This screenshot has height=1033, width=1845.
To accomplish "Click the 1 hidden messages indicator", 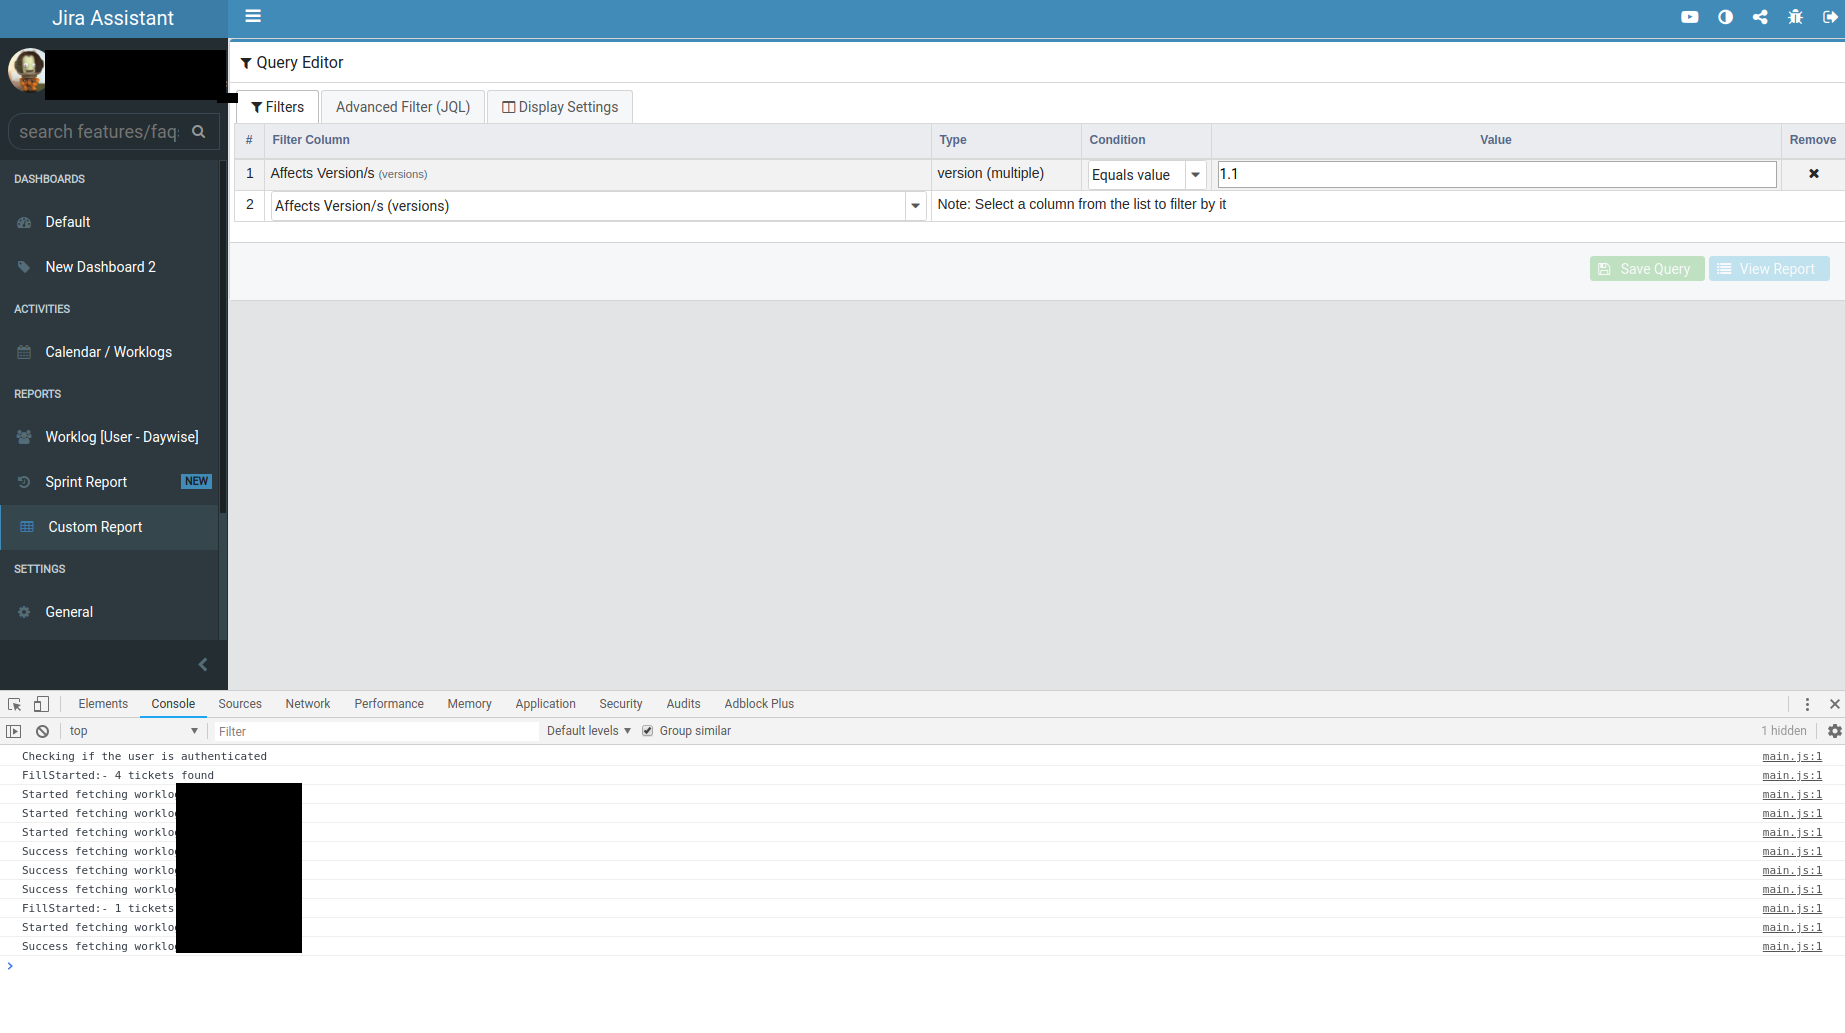I will click(x=1784, y=731).
